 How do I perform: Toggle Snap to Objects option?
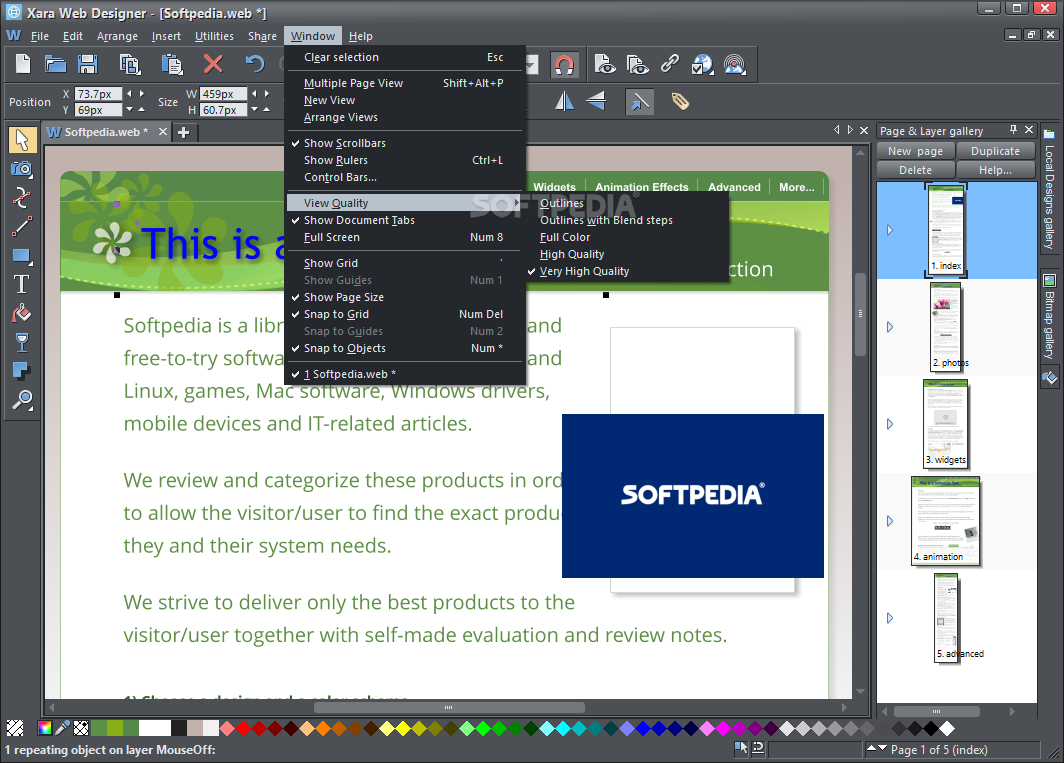pos(404,348)
